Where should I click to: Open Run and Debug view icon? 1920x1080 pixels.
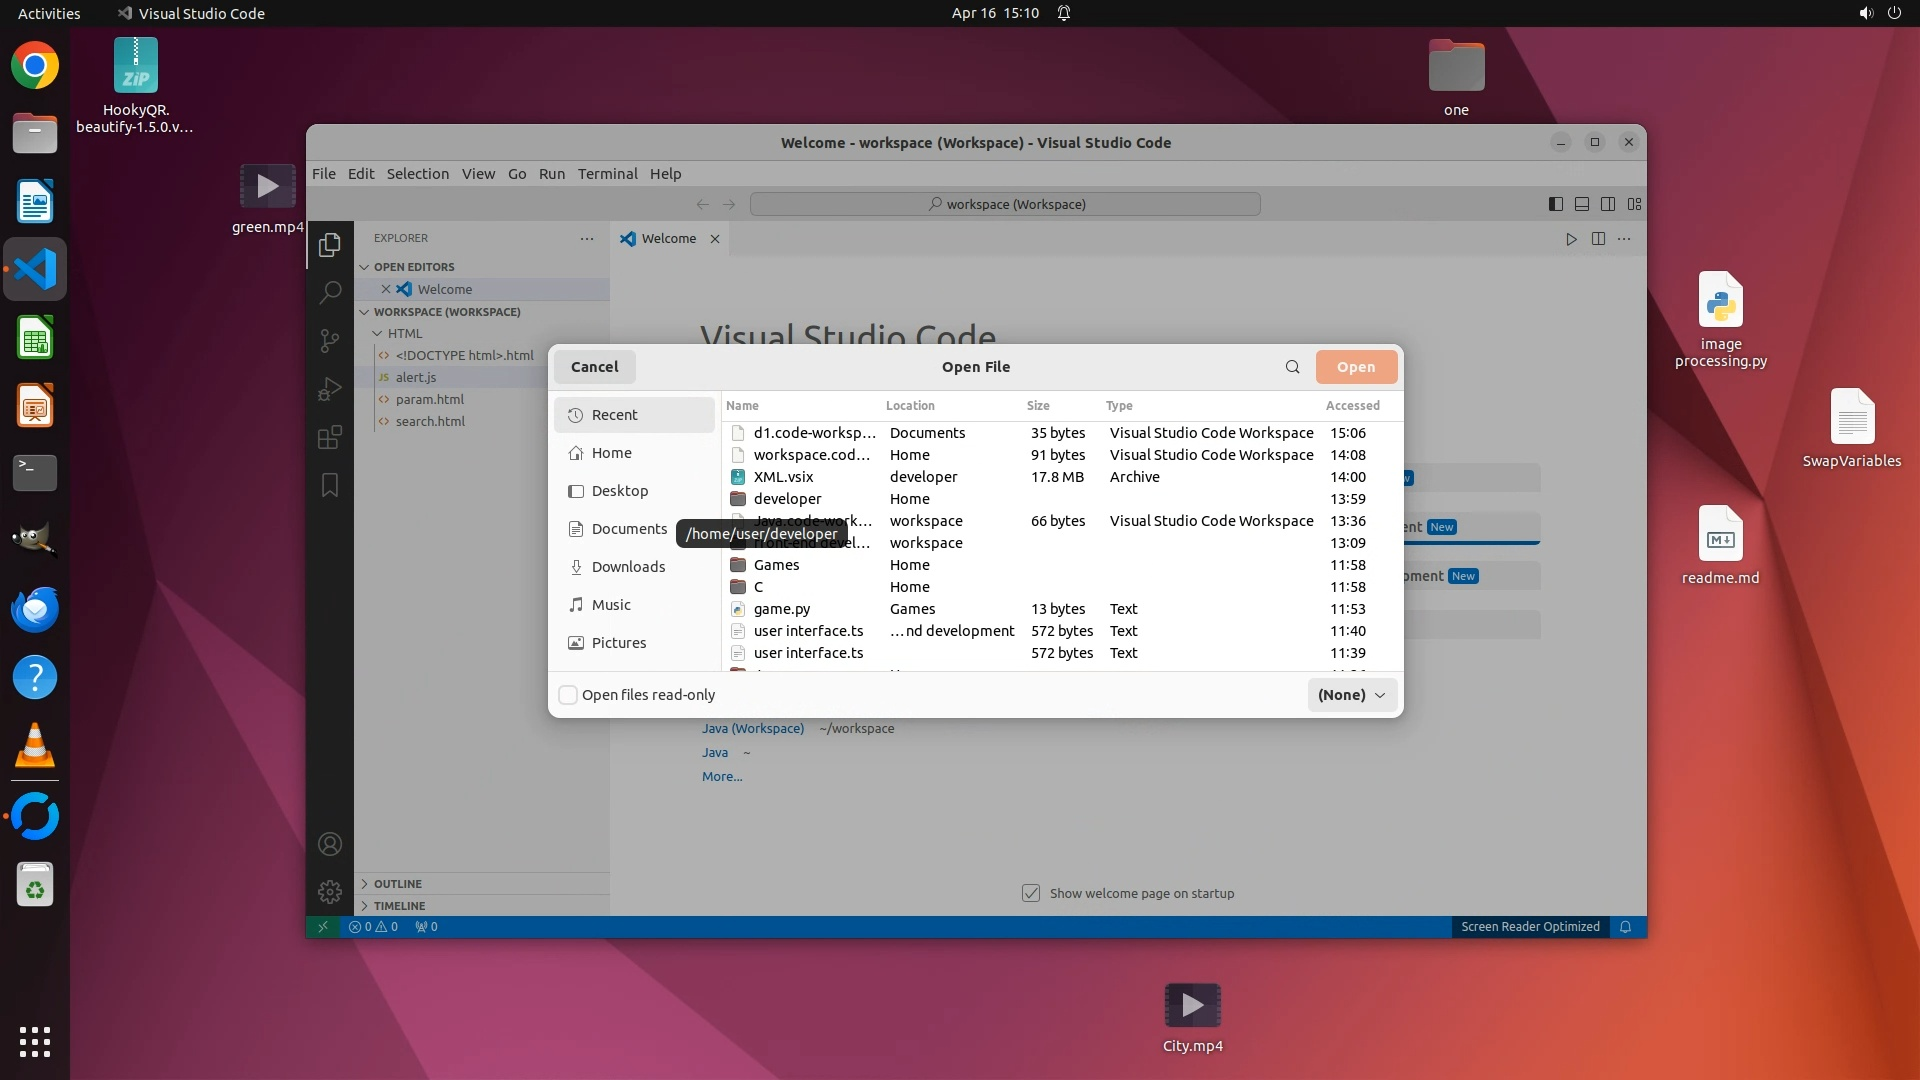point(330,389)
